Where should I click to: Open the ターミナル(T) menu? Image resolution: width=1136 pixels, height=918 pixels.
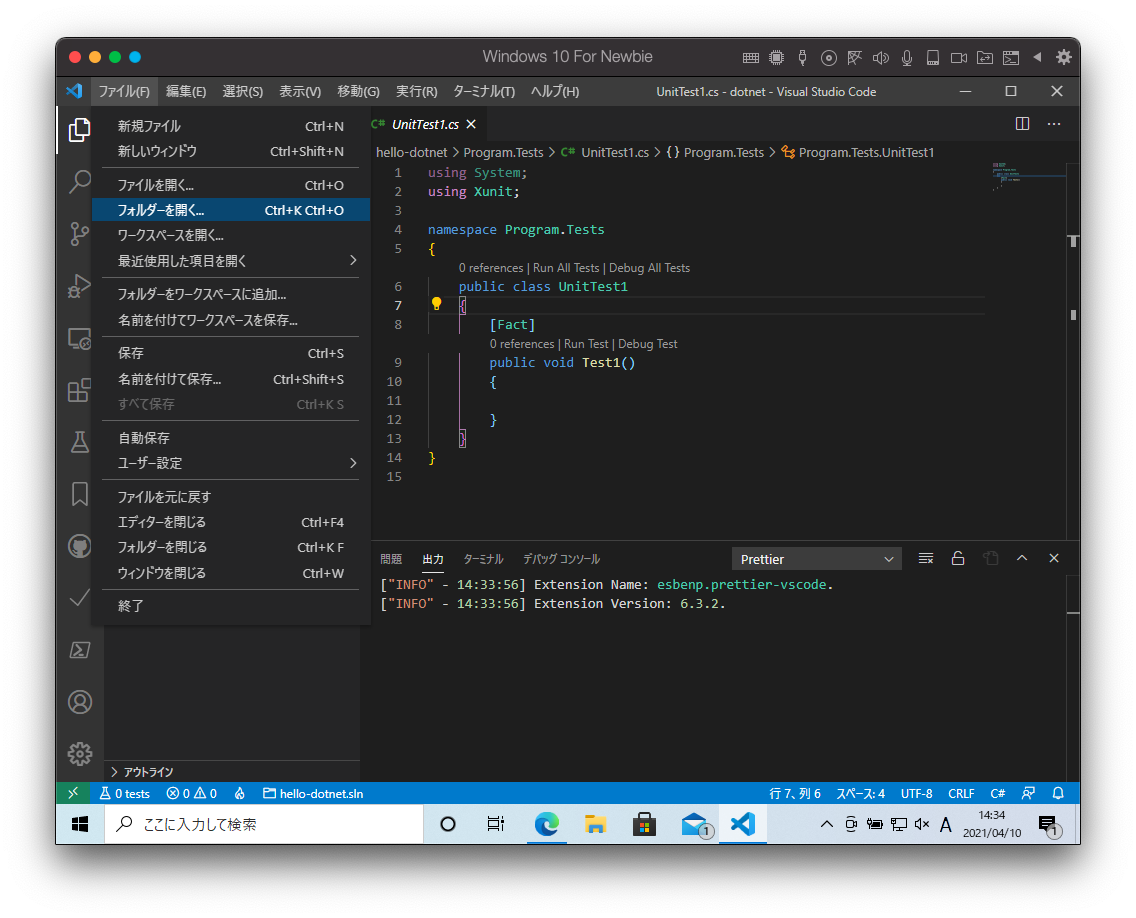tap(484, 91)
